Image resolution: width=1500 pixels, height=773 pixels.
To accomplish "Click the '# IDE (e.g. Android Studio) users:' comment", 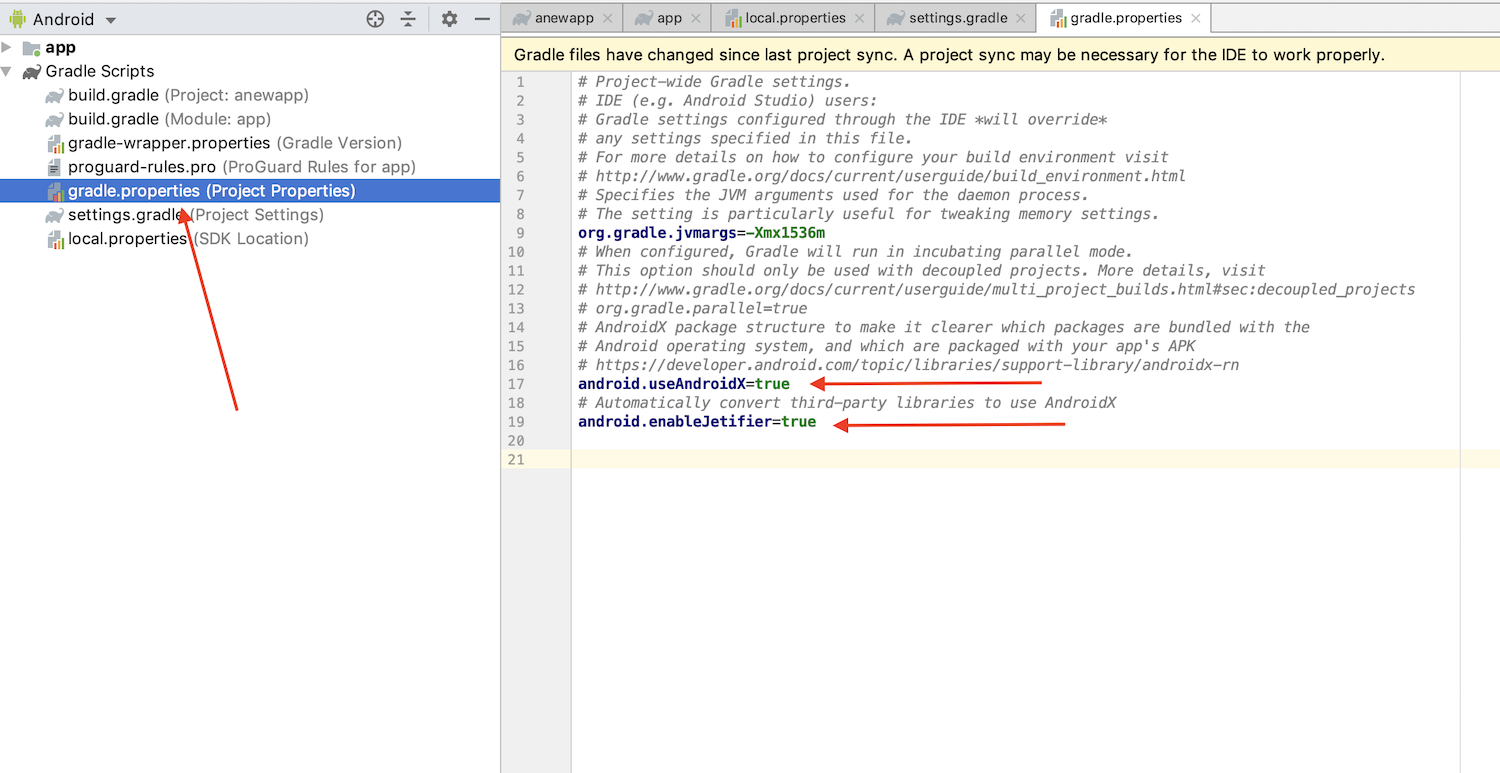I will (727, 101).
